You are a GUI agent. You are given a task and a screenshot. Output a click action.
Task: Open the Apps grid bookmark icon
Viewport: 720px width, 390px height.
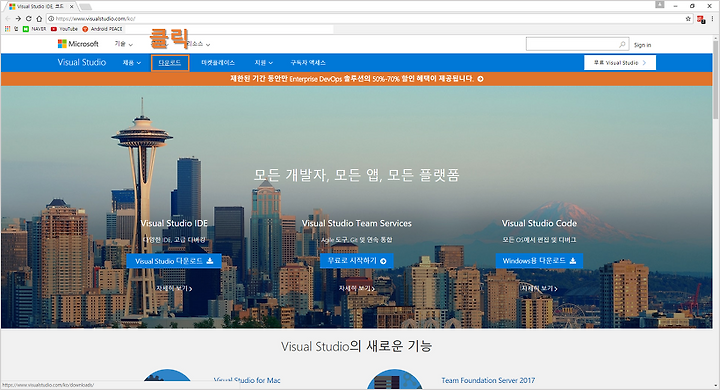7,28
